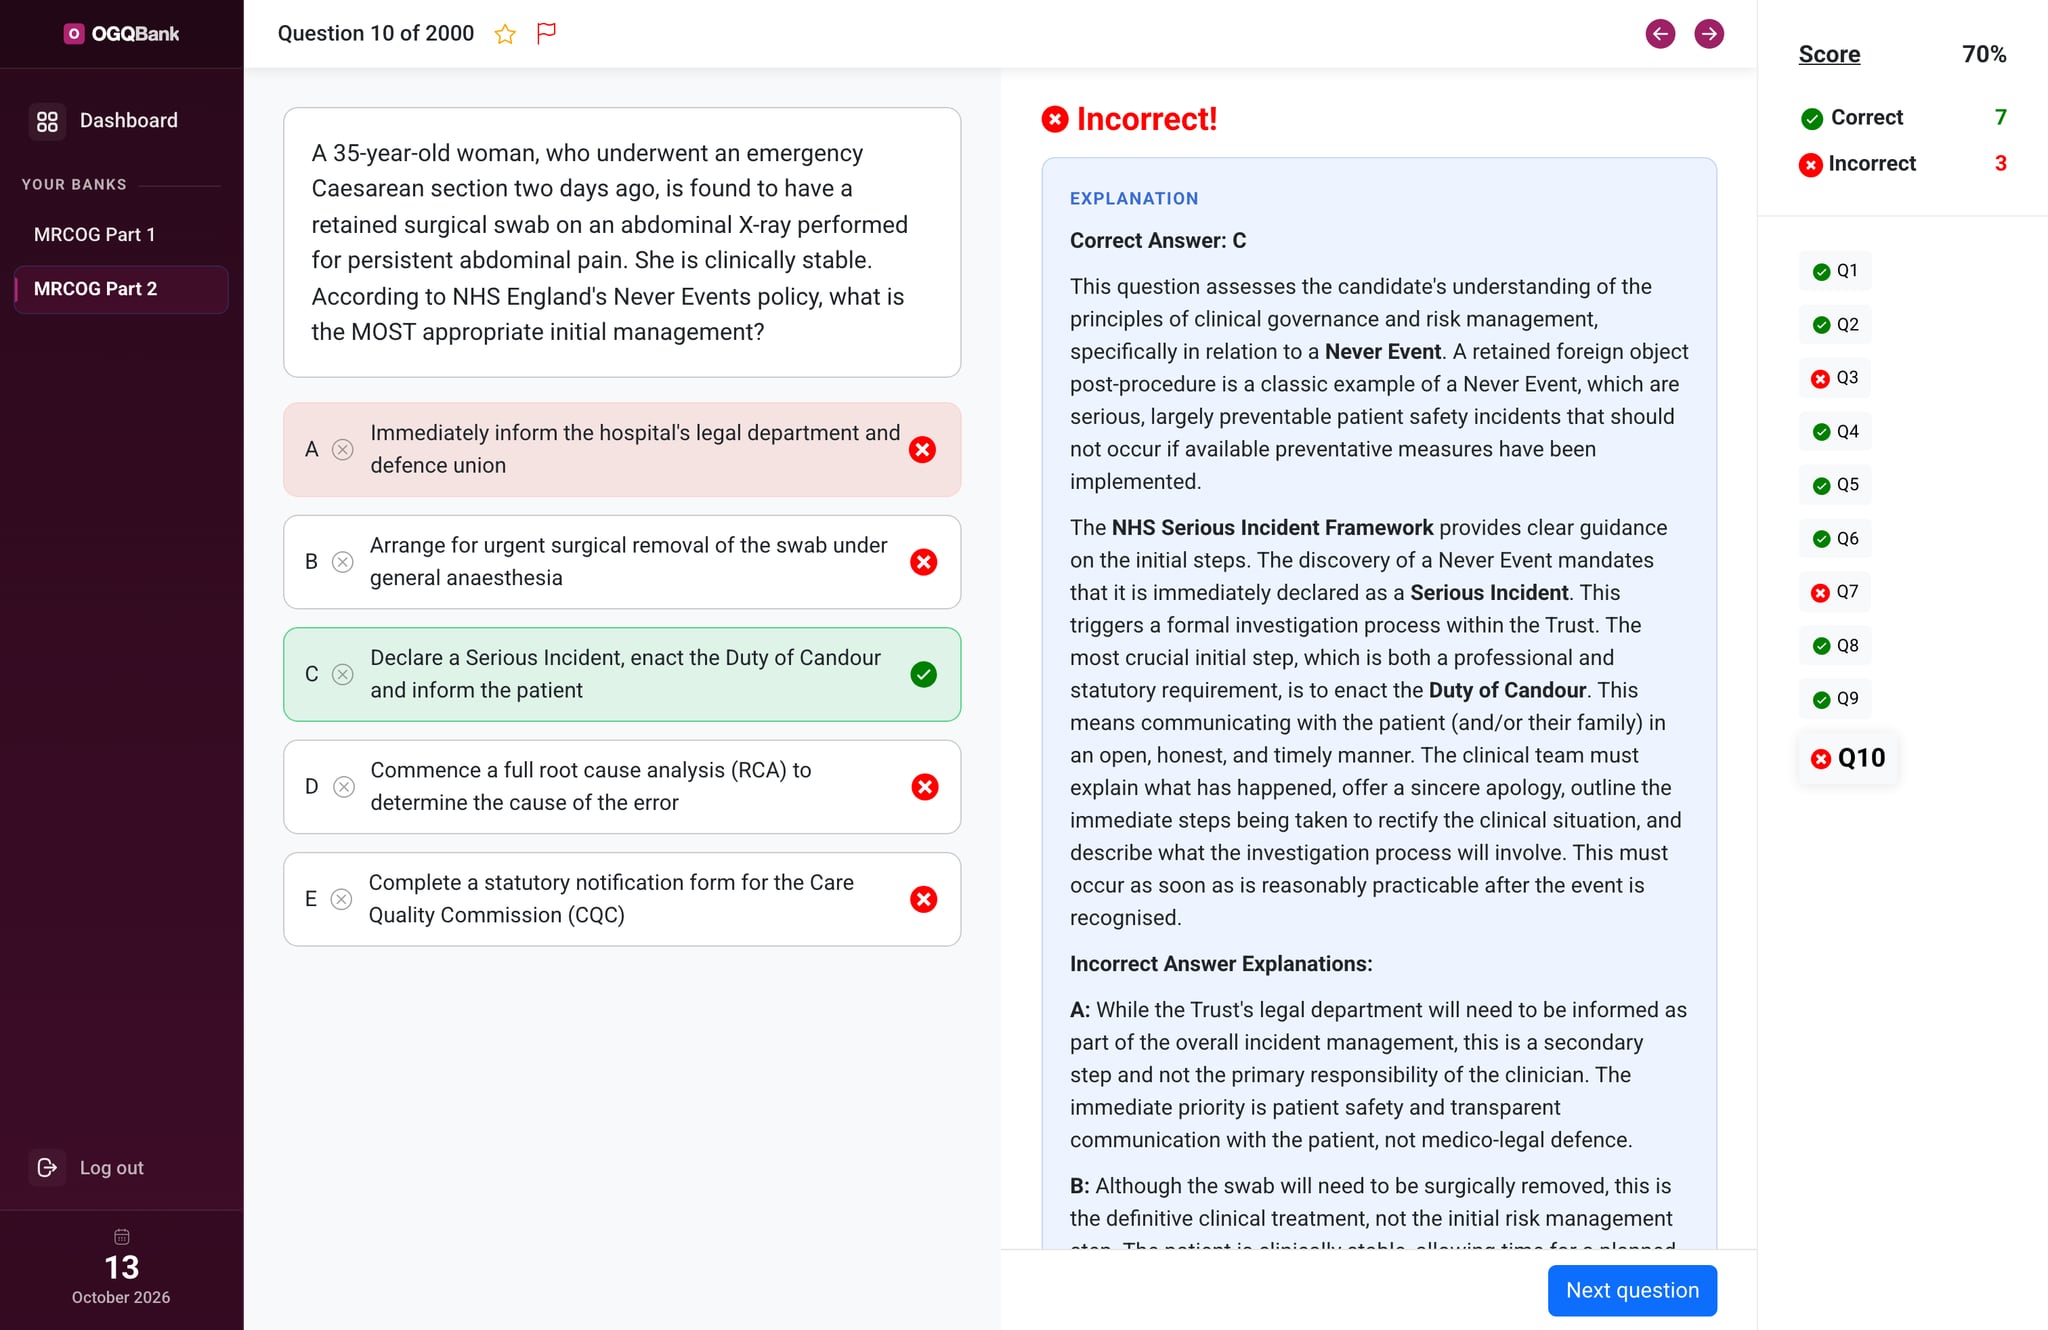Select answer A about legal department
Screen dimensions: 2048x1330
tap(622, 450)
